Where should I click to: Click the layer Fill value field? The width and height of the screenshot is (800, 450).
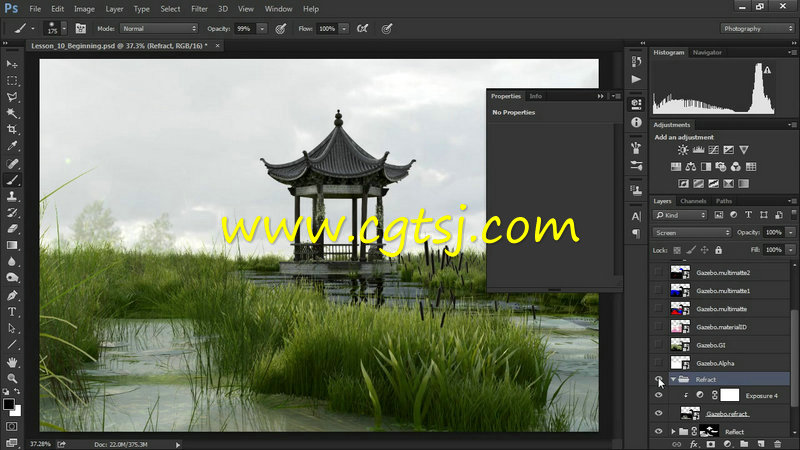pos(773,250)
